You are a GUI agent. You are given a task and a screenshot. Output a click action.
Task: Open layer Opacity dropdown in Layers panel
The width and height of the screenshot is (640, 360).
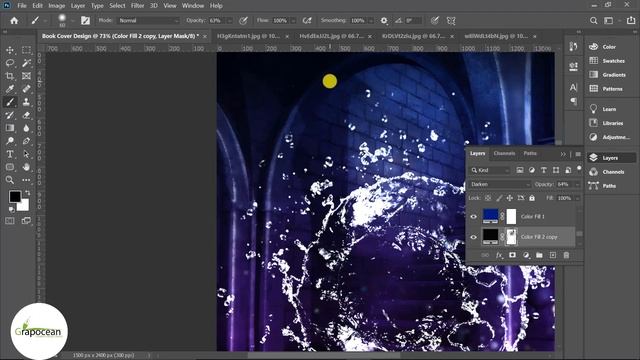point(577,184)
